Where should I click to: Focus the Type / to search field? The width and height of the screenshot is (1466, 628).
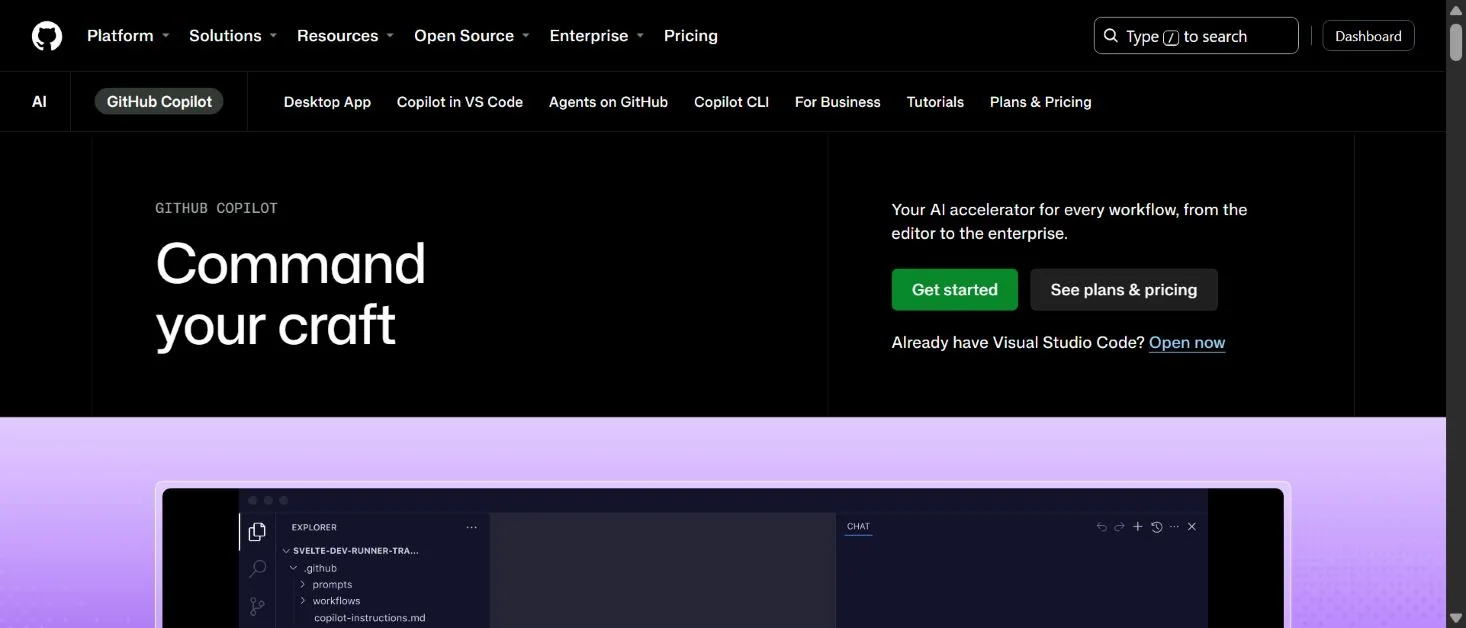point(1196,36)
